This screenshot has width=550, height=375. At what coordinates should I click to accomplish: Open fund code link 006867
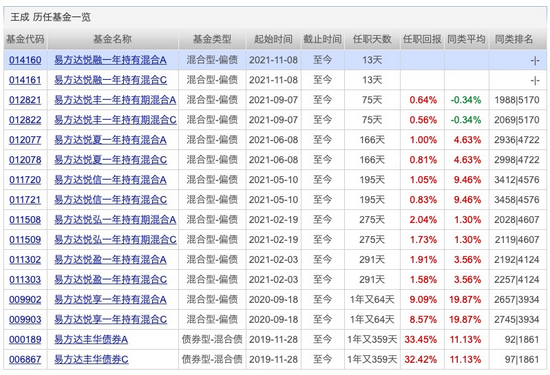point(25,360)
